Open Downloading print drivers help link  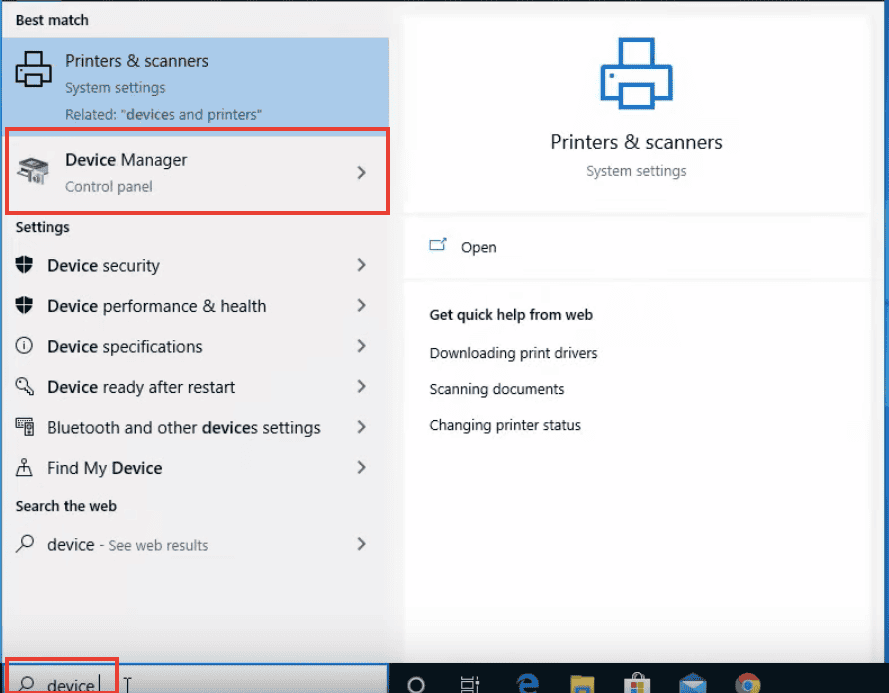click(x=513, y=353)
